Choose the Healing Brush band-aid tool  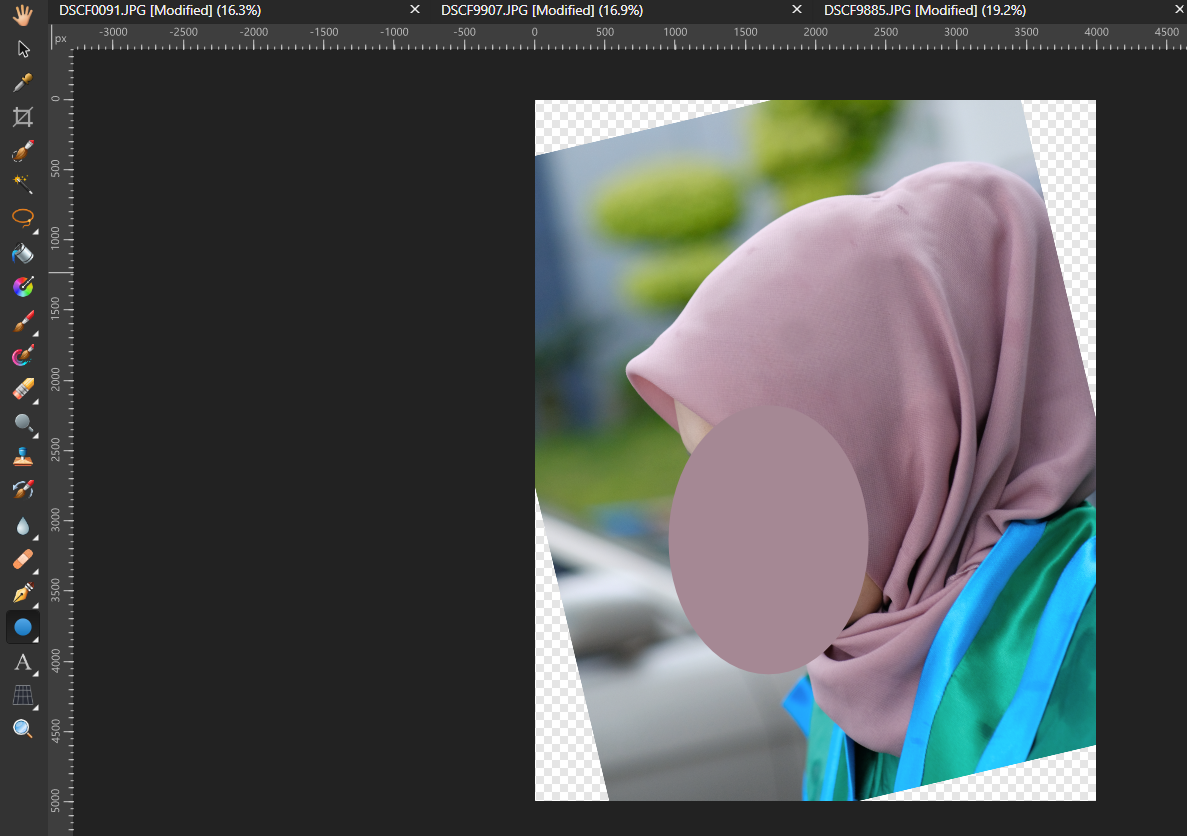tap(23, 560)
